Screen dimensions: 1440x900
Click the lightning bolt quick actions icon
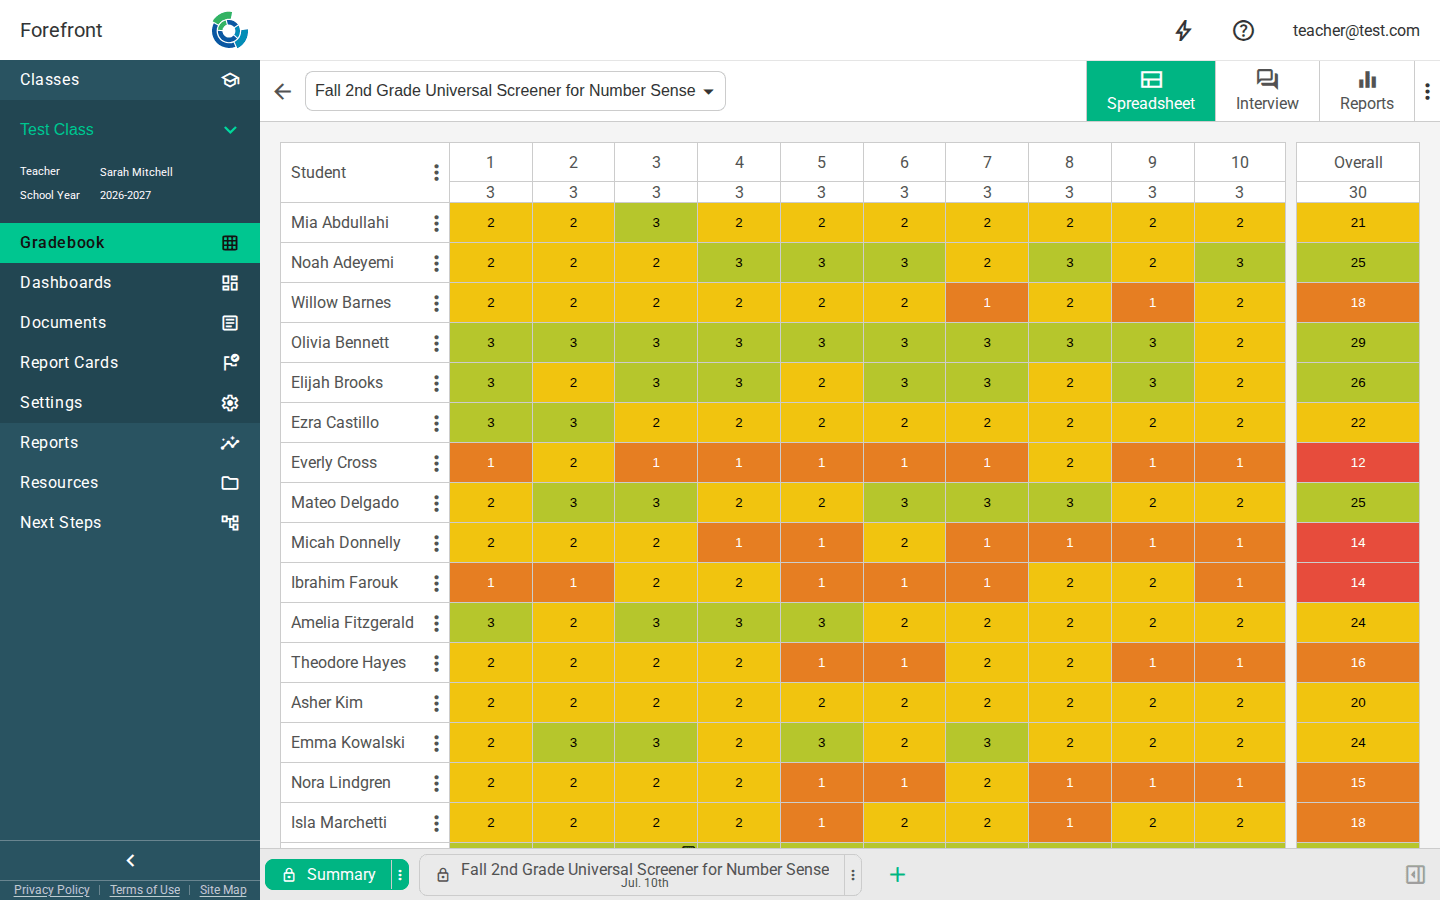[x=1183, y=30]
